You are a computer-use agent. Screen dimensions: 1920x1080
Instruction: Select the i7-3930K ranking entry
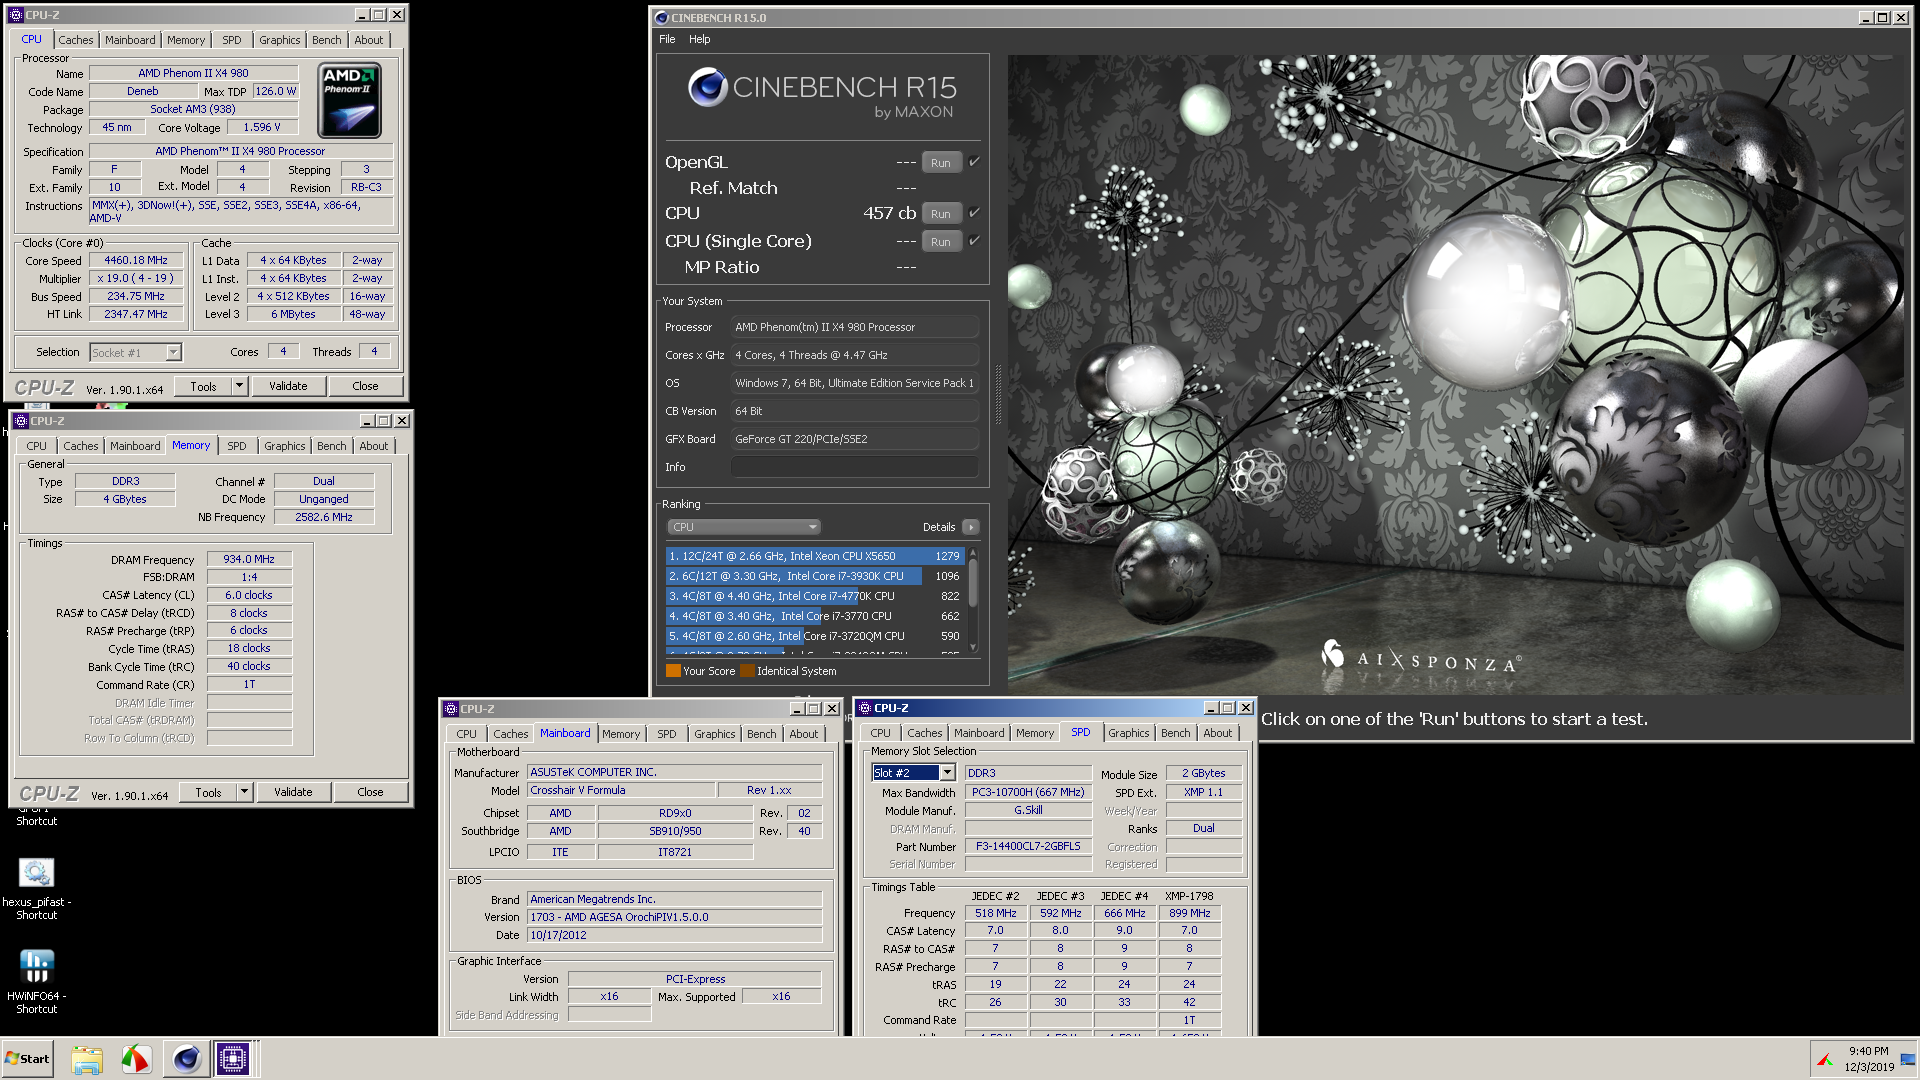coord(814,576)
